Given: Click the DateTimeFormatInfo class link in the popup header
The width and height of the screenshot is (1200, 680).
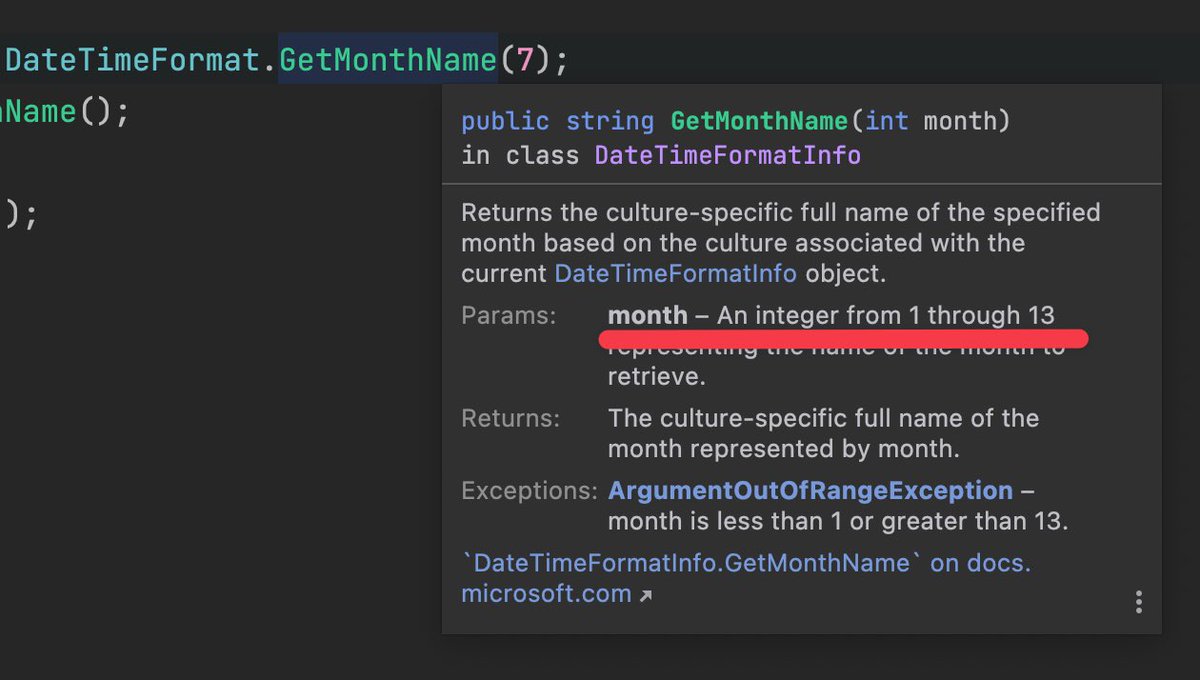Looking at the screenshot, I should 727,156.
